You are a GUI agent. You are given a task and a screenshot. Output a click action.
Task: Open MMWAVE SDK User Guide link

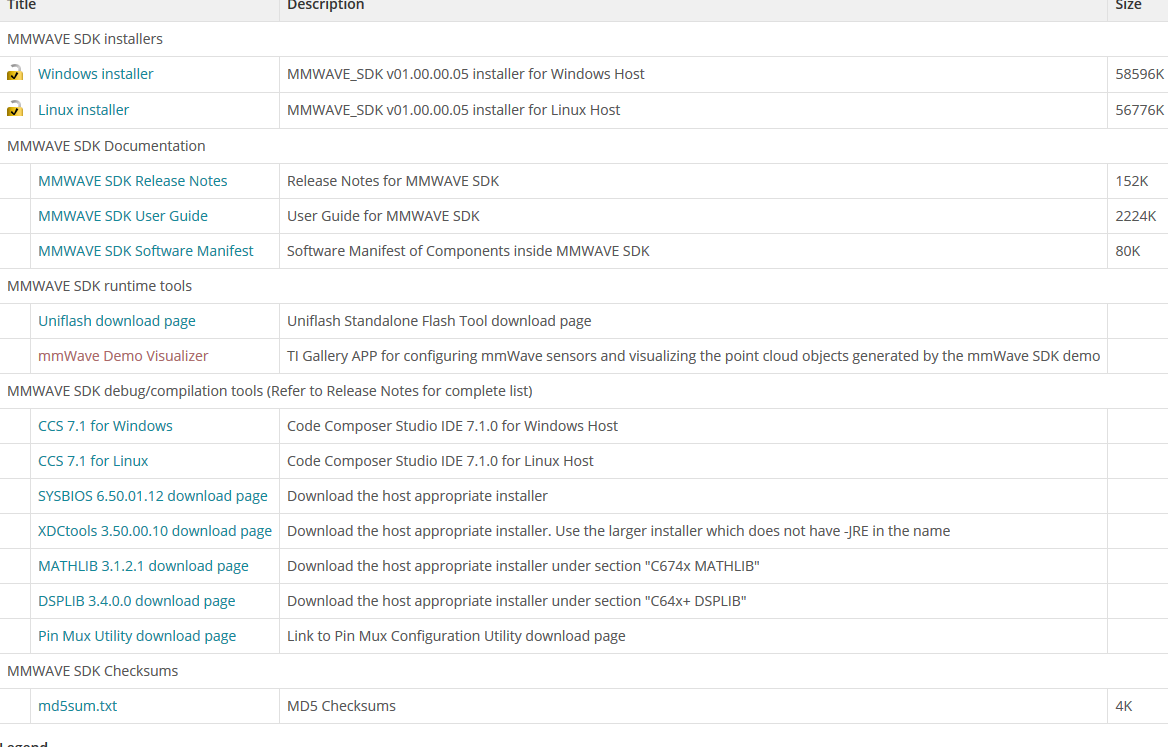123,216
